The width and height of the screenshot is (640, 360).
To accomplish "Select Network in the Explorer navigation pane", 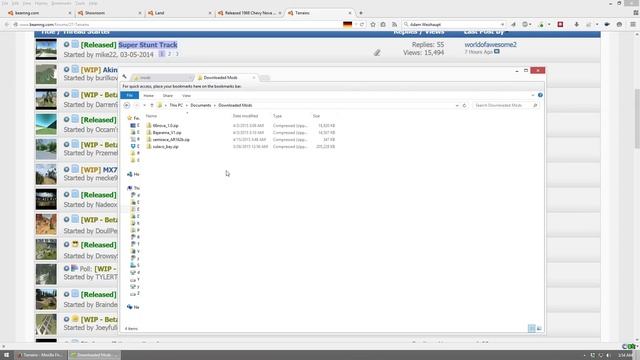I will pyautogui.click(x=133, y=307).
